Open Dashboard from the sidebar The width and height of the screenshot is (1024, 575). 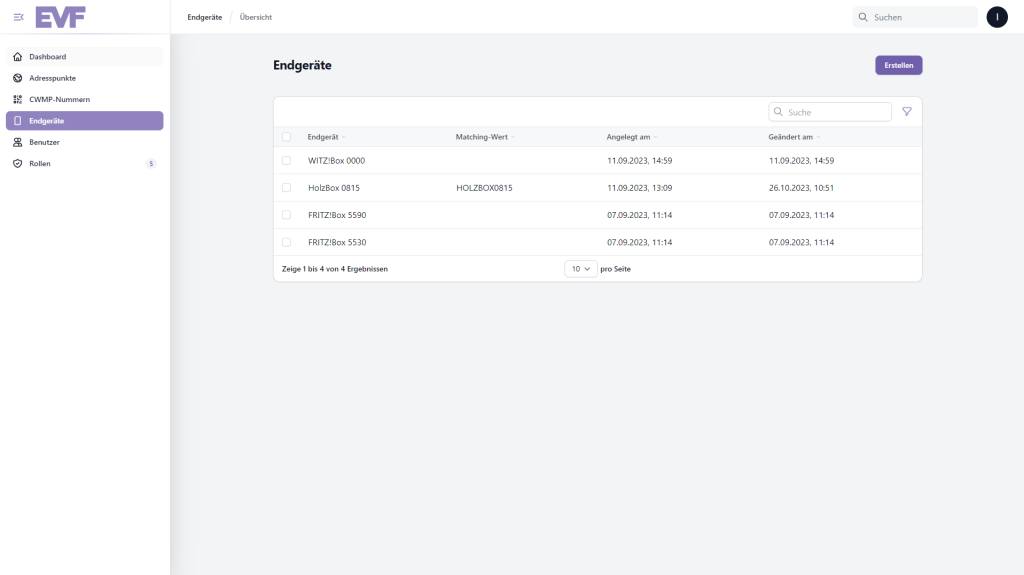[47, 57]
